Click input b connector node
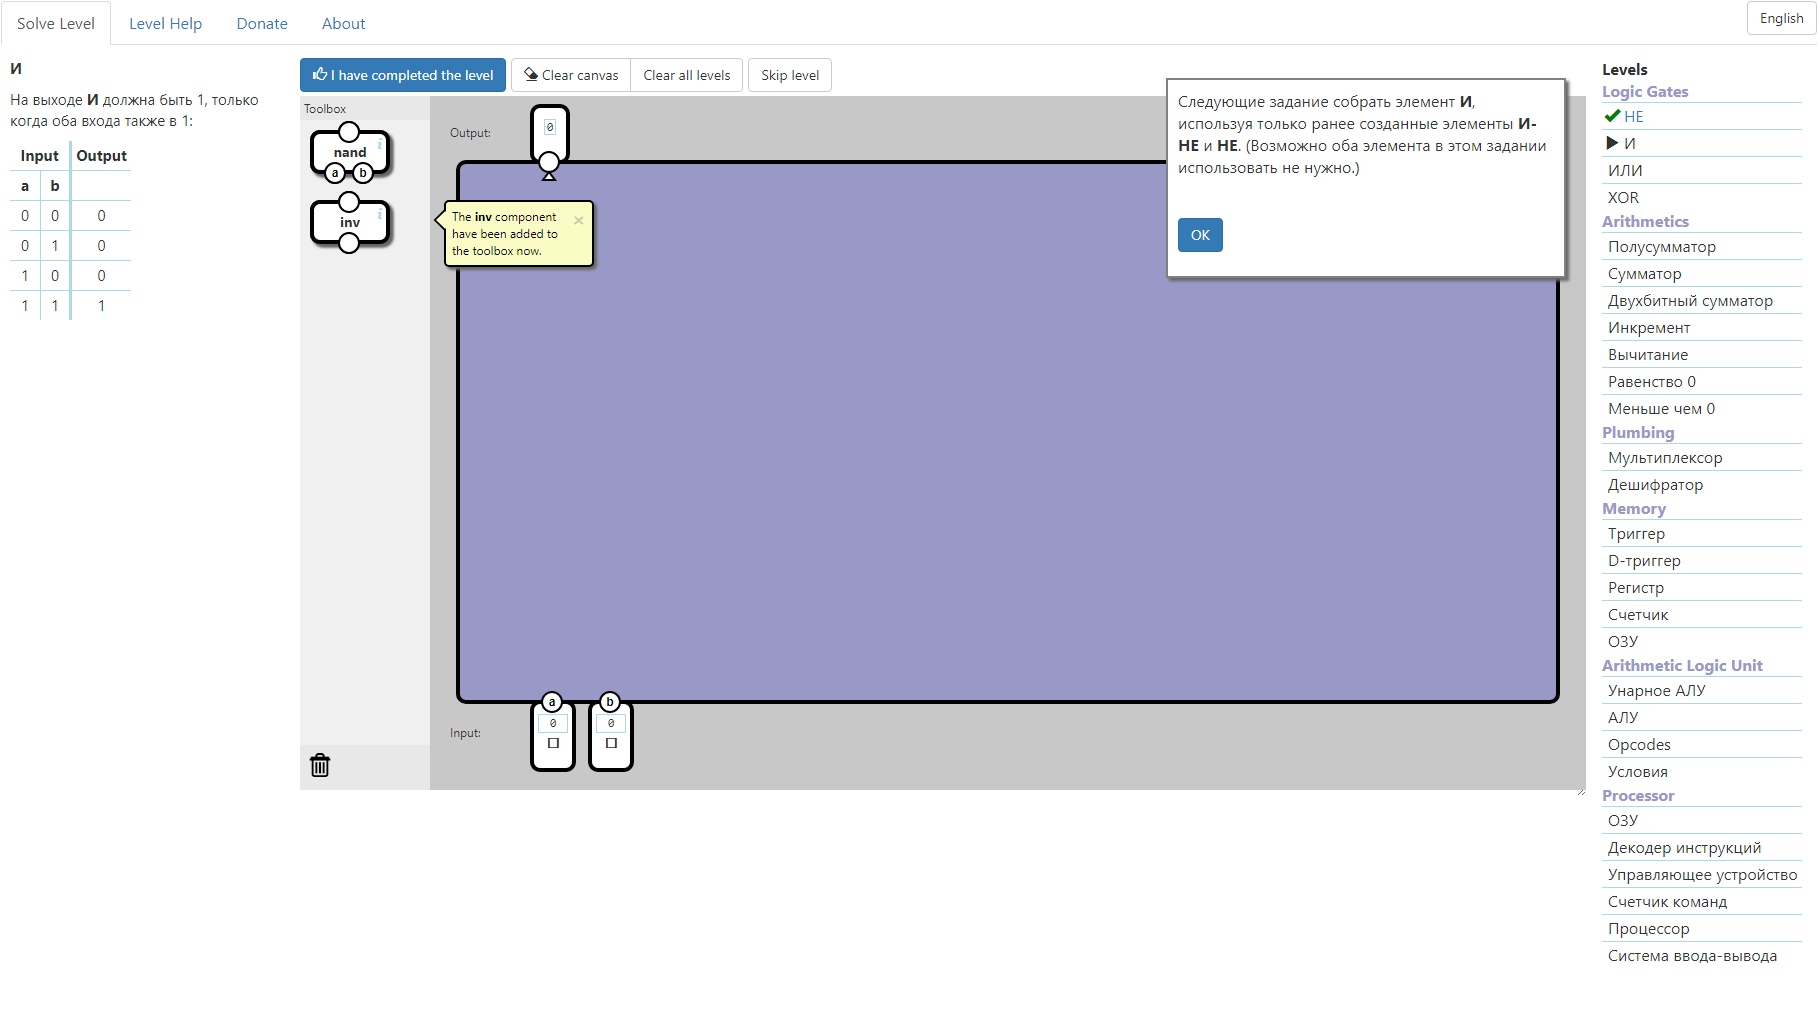This screenshot has width=1818, height=1010. [x=610, y=702]
